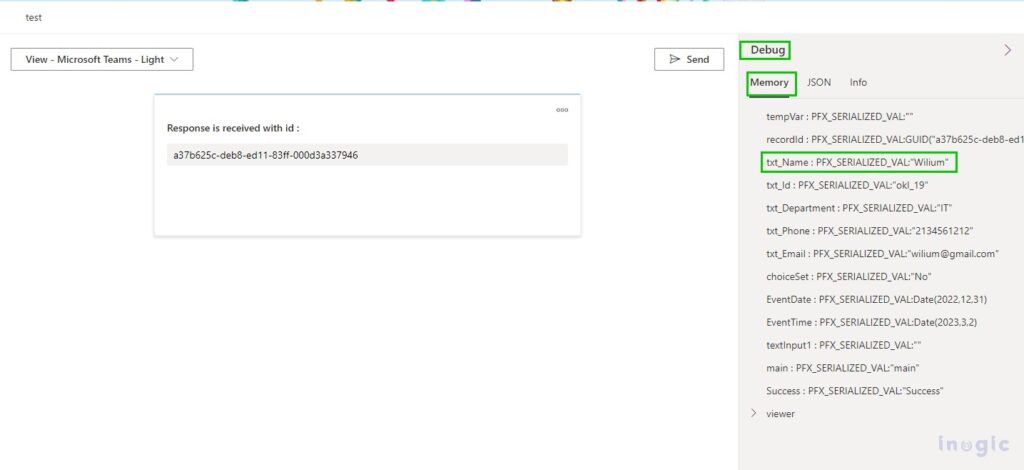Select the EventTime Date(2023,3,2) entry
The height and width of the screenshot is (470, 1024).
pyautogui.click(x=871, y=322)
